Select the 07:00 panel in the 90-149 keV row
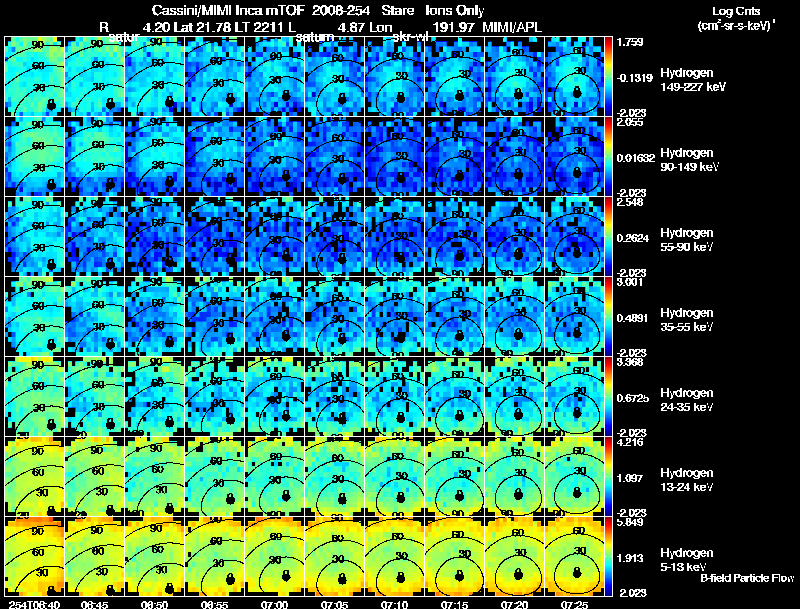This screenshot has height=609, width=800. (x=275, y=156)
